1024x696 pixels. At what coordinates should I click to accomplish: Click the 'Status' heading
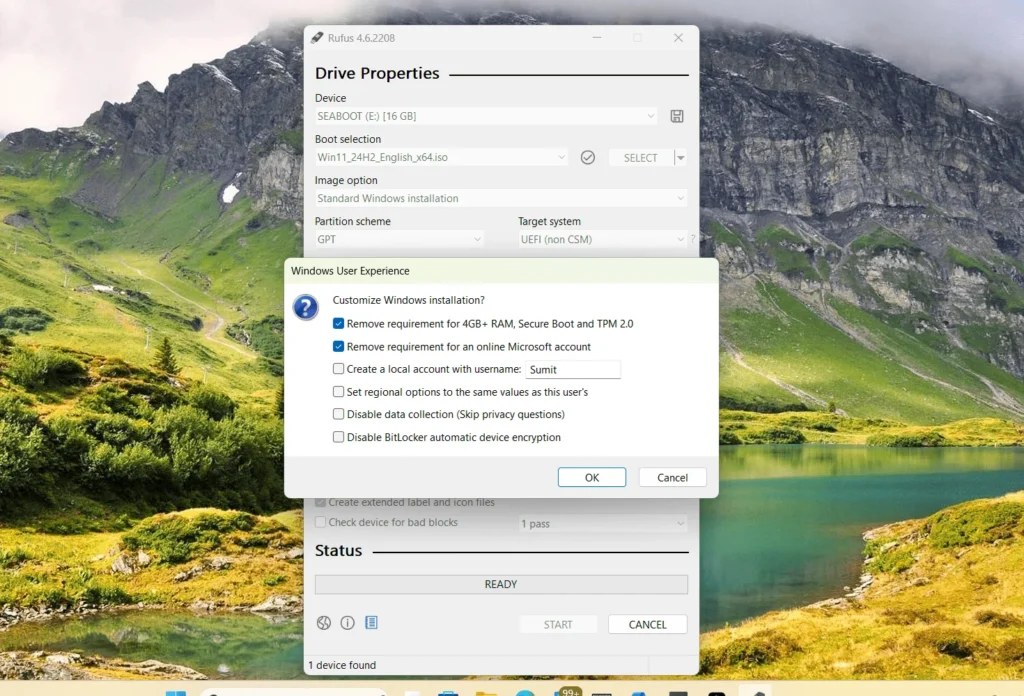pyautogui.click(x=338, y=550)
